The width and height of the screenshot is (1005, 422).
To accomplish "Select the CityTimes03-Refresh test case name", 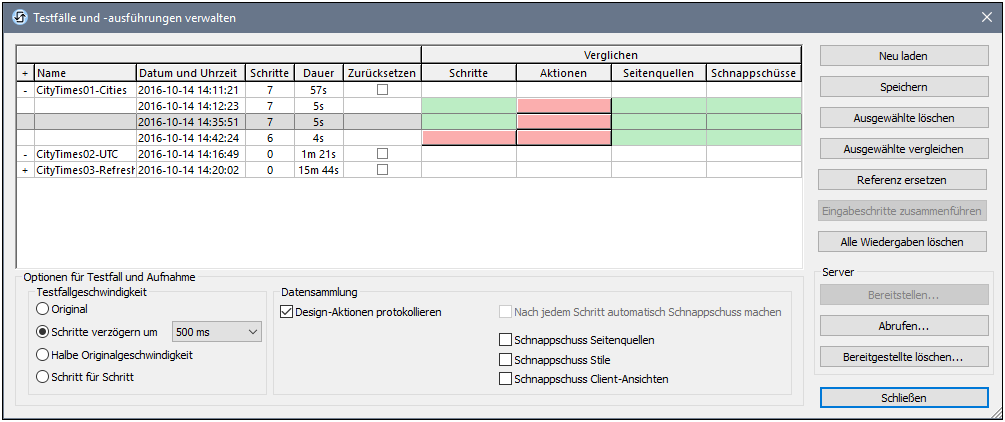I will (x=85, y=169).
